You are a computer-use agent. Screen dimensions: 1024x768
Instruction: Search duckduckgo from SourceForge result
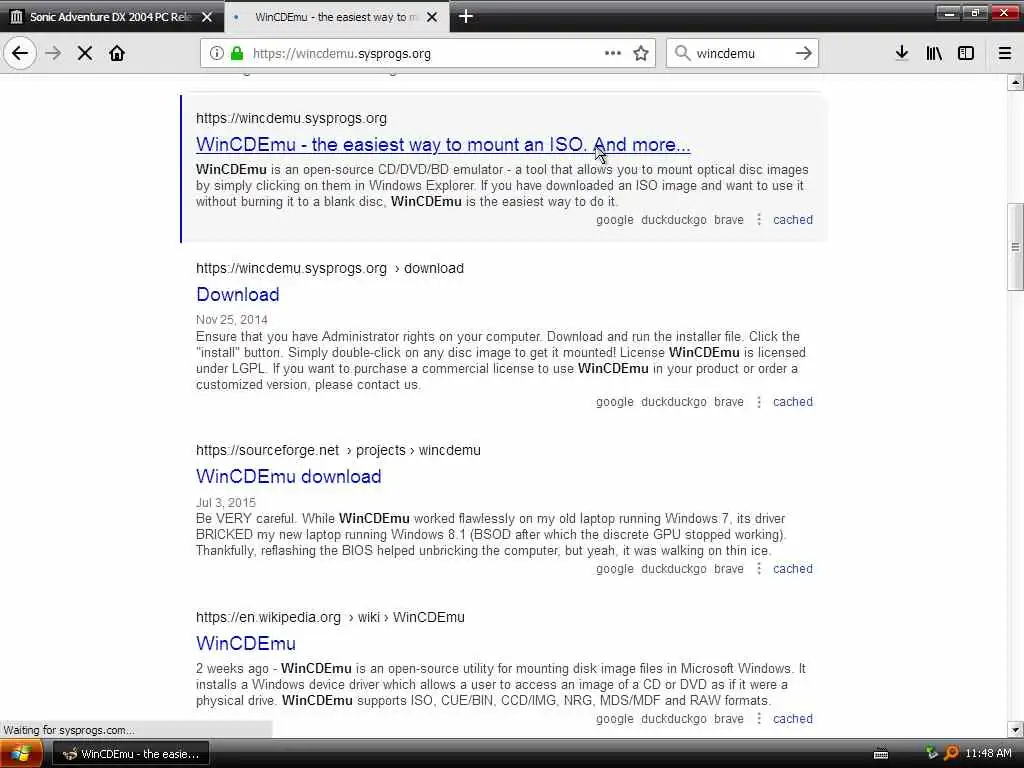point(673,569)
